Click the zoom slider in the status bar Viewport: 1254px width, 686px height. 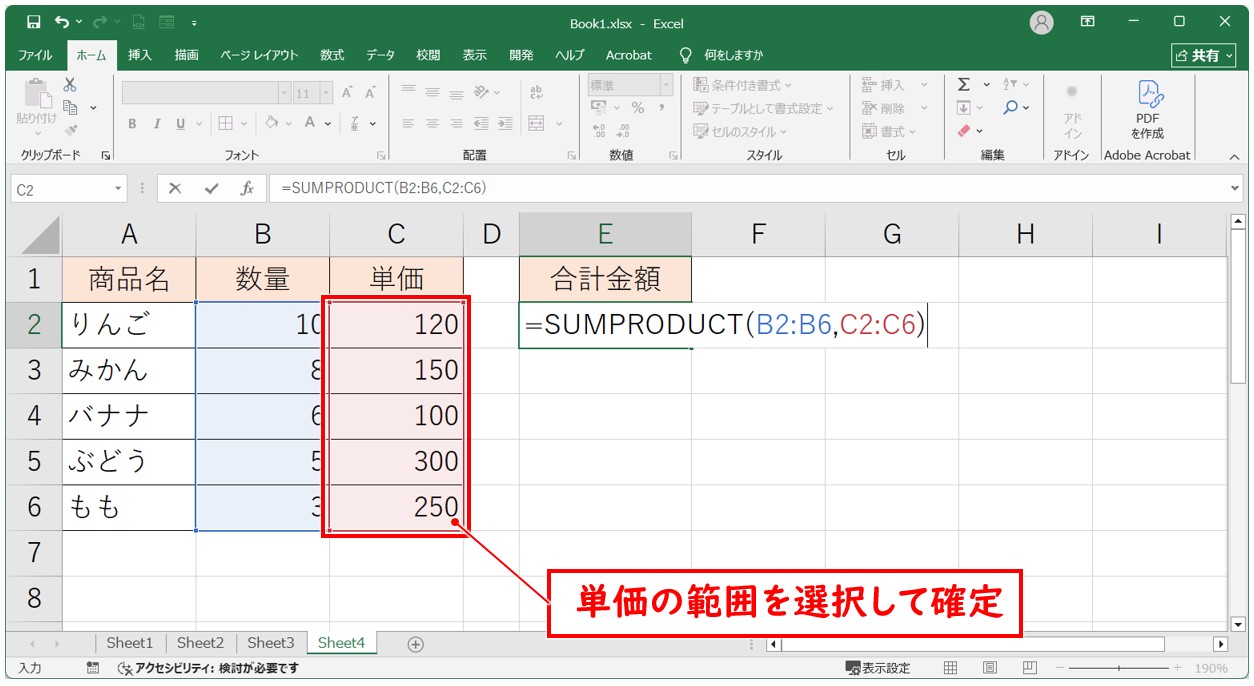click(x=1118, y=668)
